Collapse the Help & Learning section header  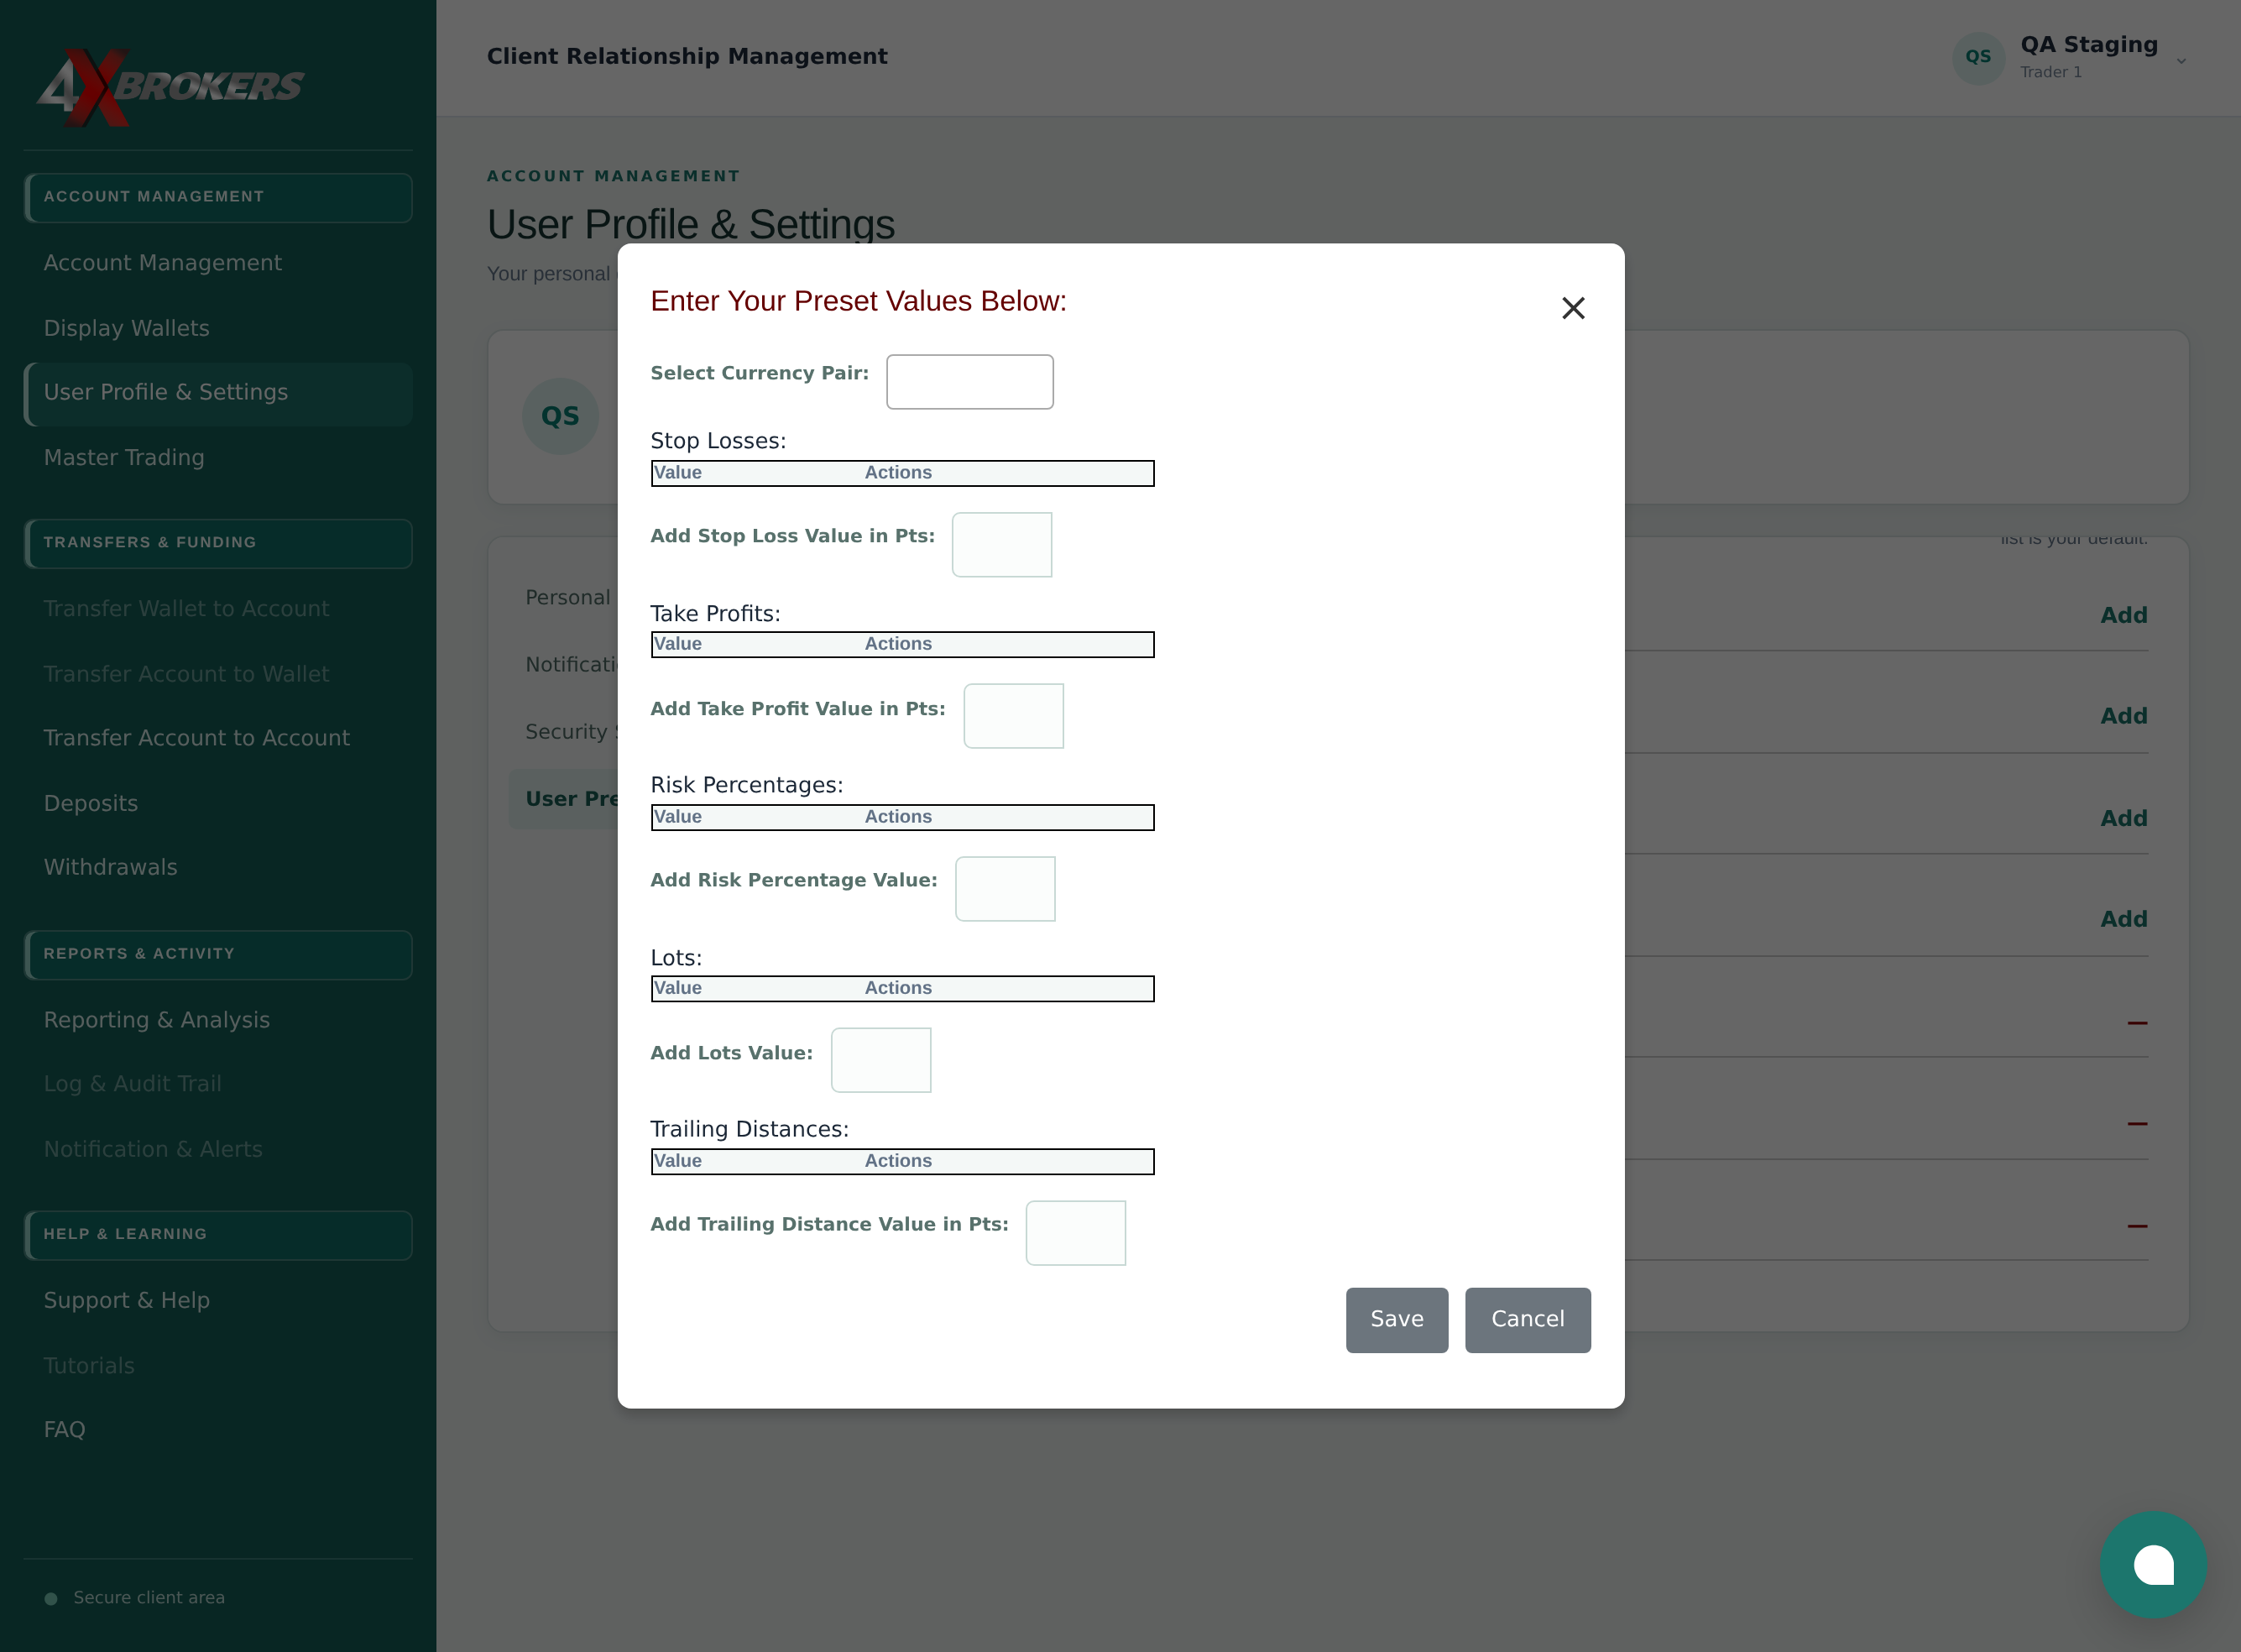click(218, 1236)
